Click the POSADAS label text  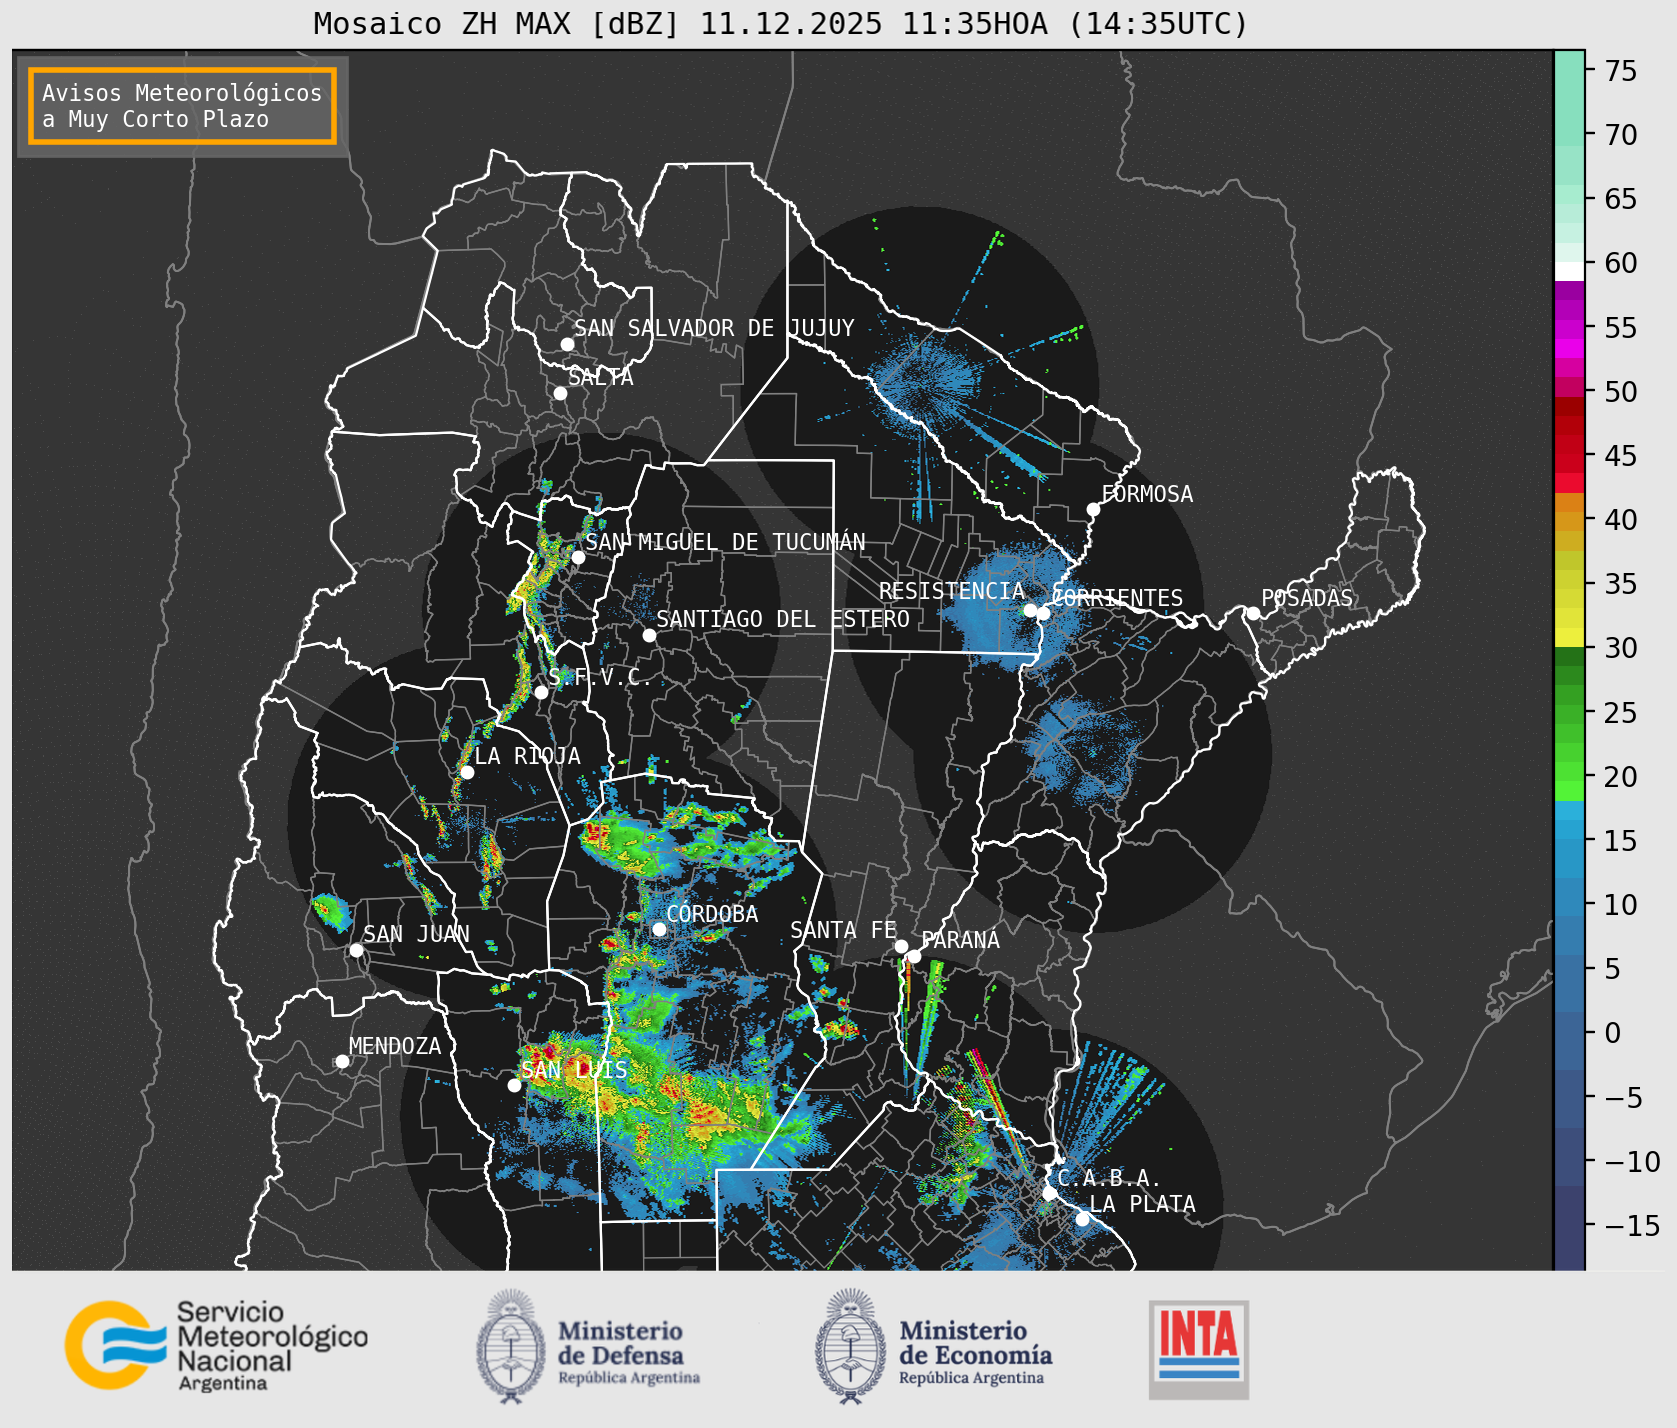[x=1307, y=598]
